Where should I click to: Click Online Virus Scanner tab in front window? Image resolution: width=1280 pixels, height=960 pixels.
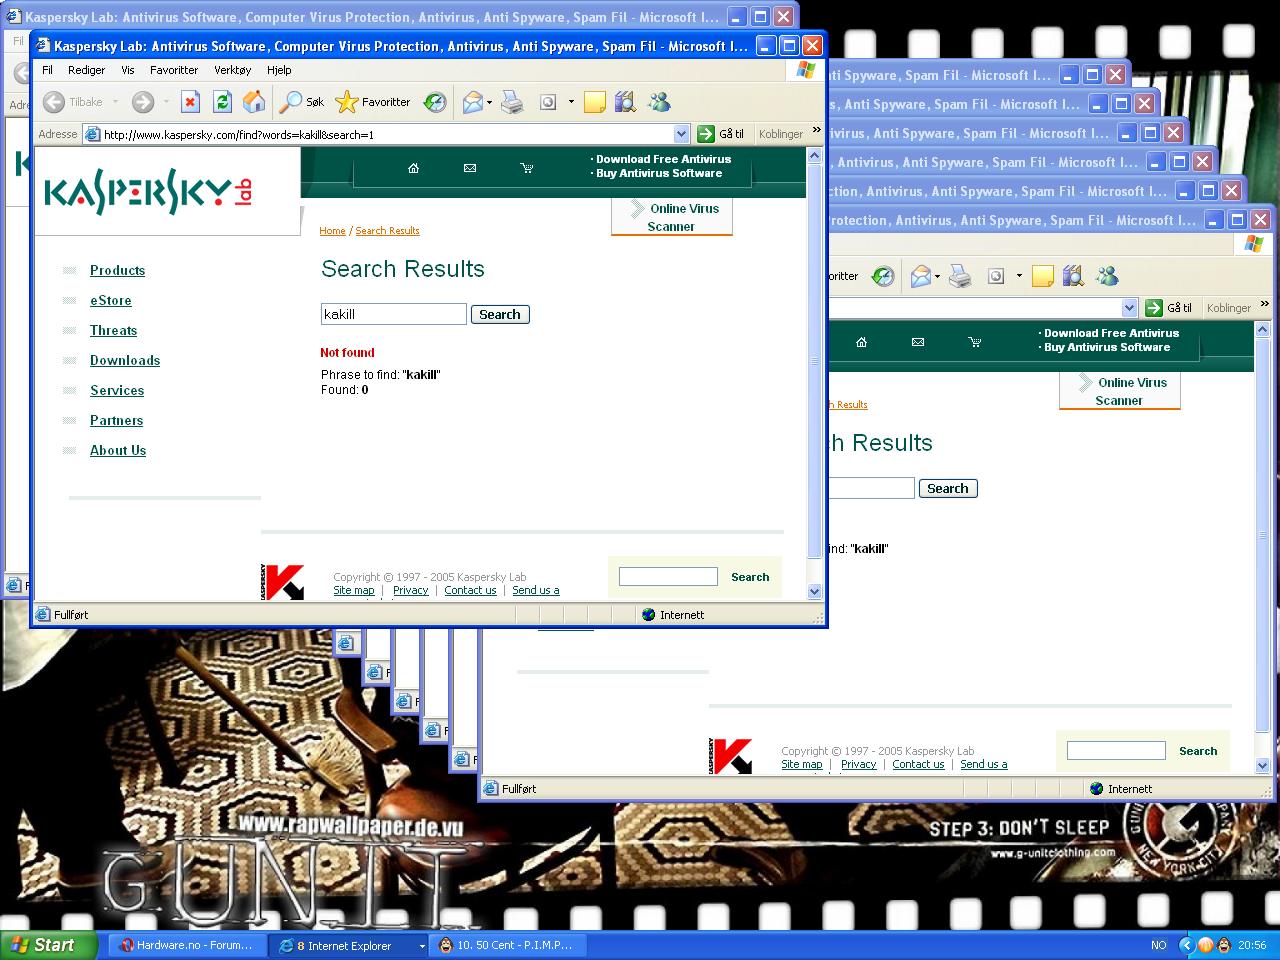click(672, 217)
